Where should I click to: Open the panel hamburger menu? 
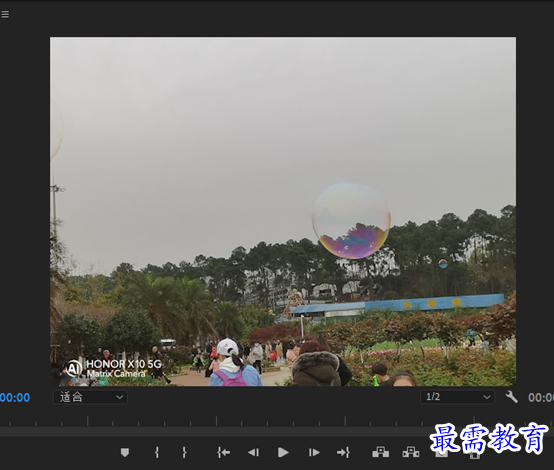click(5, 14)
